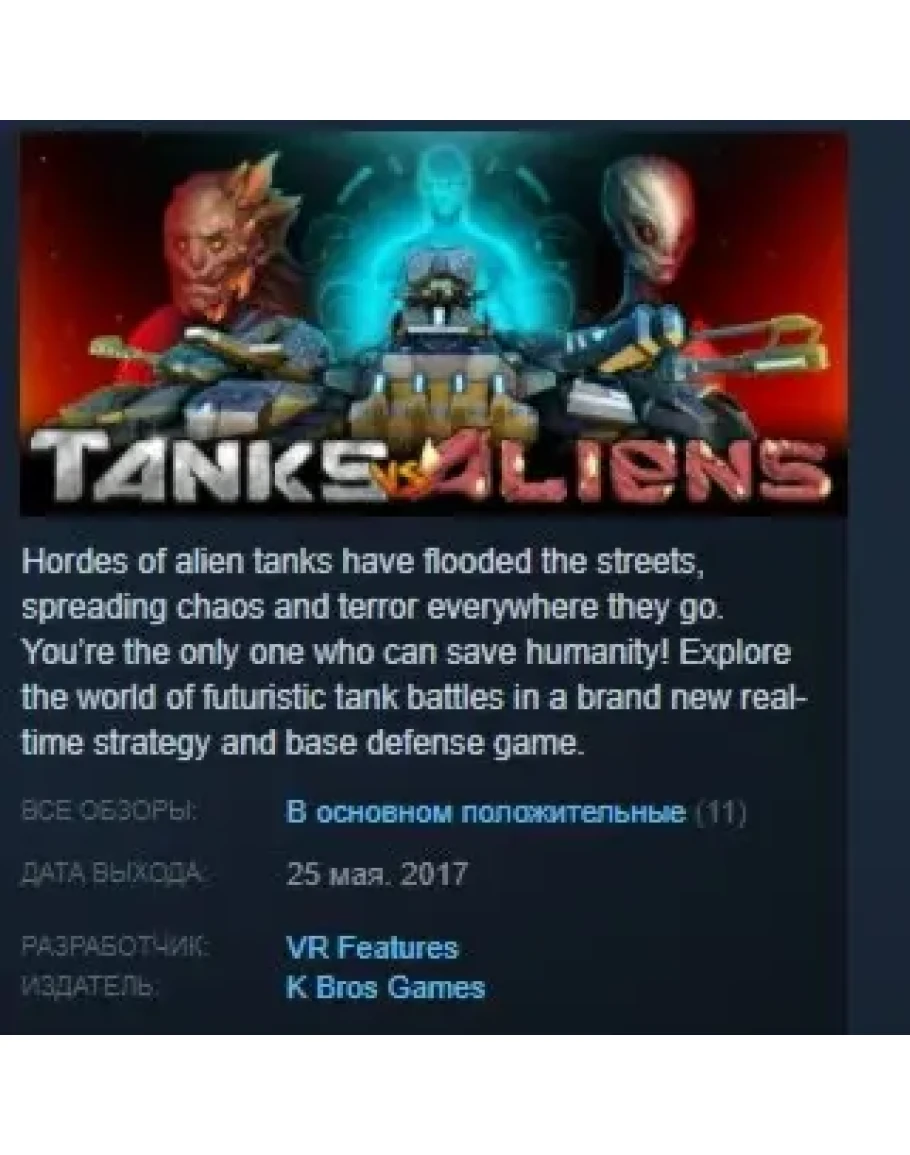Select the release date 25 мая. 2017
This screenshot has width=910, height=1155.
[377, 874]
